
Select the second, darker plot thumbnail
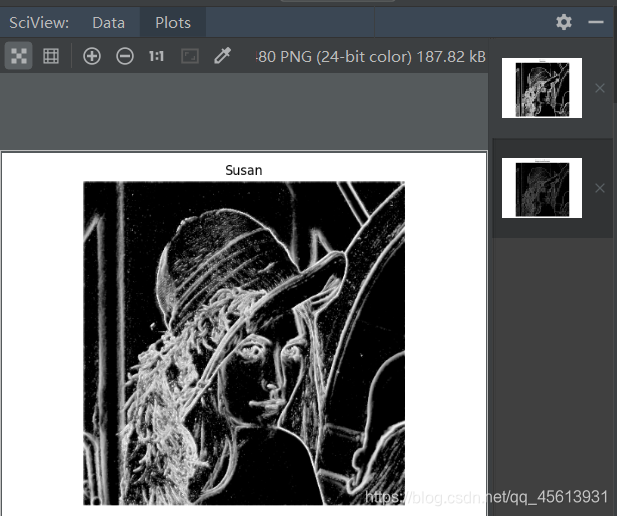[542, 188]
